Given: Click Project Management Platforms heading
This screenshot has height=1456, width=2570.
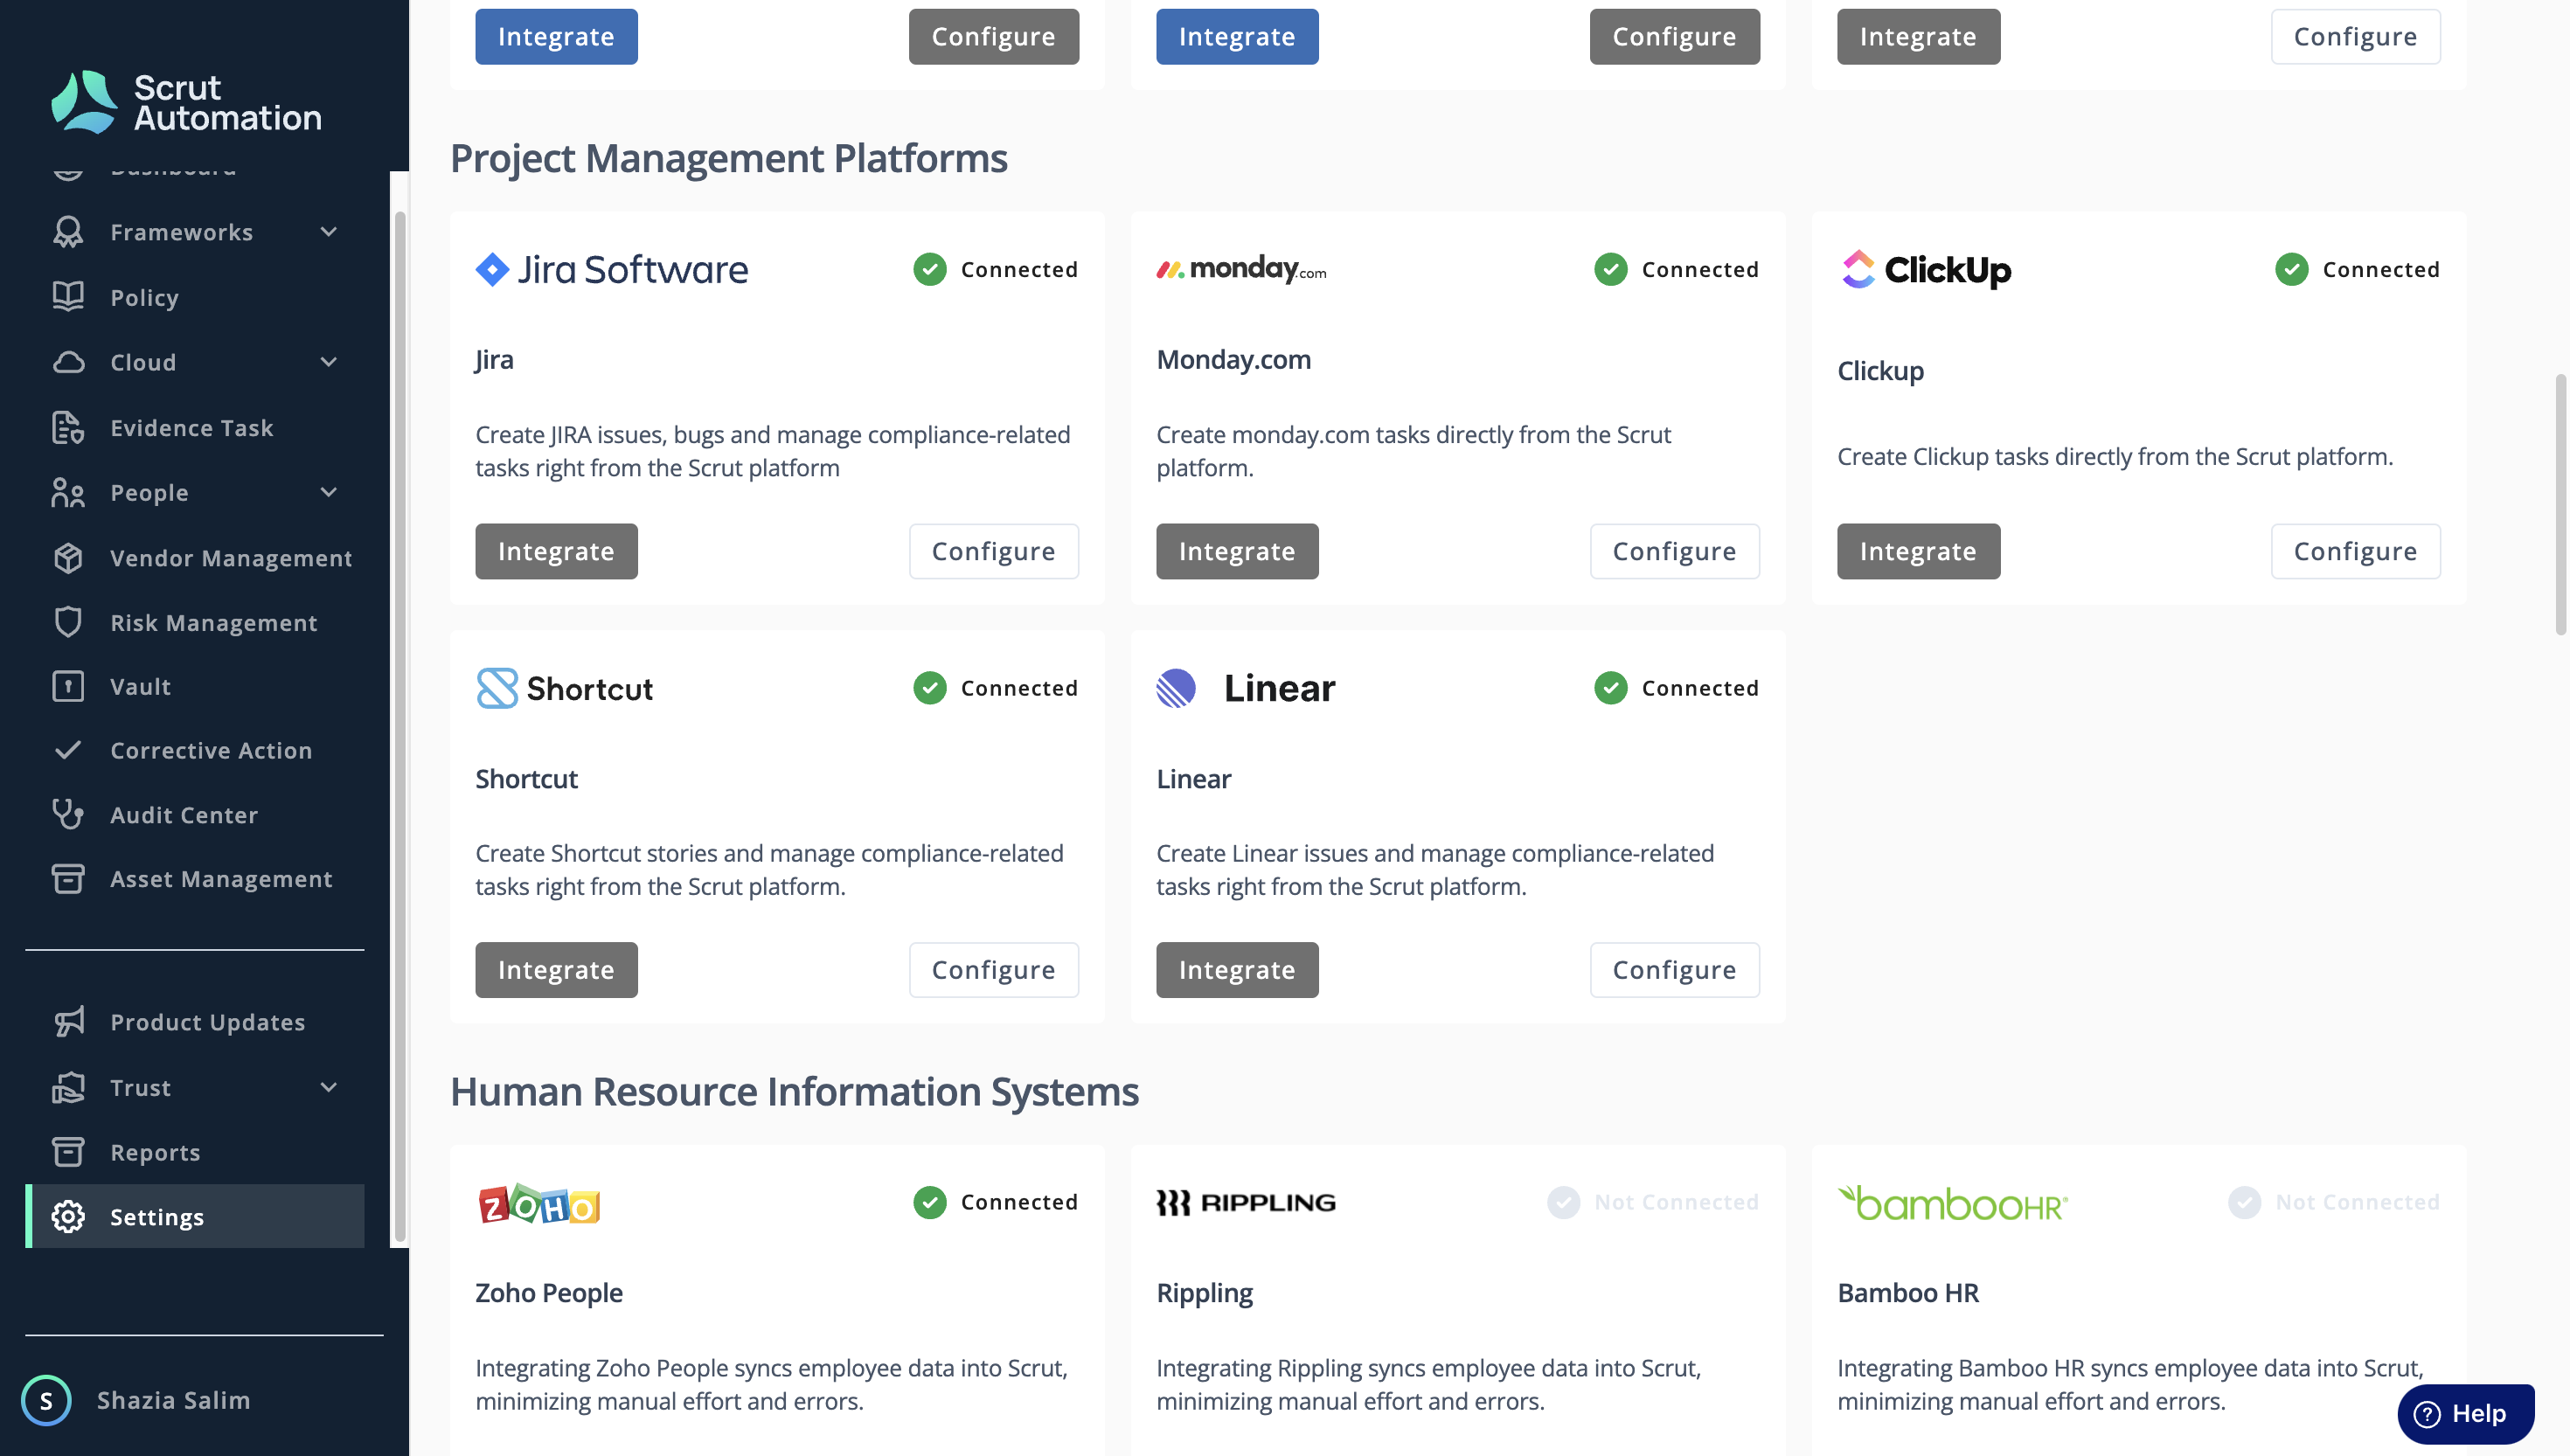Looking at the screenshot, I should 729,158.
